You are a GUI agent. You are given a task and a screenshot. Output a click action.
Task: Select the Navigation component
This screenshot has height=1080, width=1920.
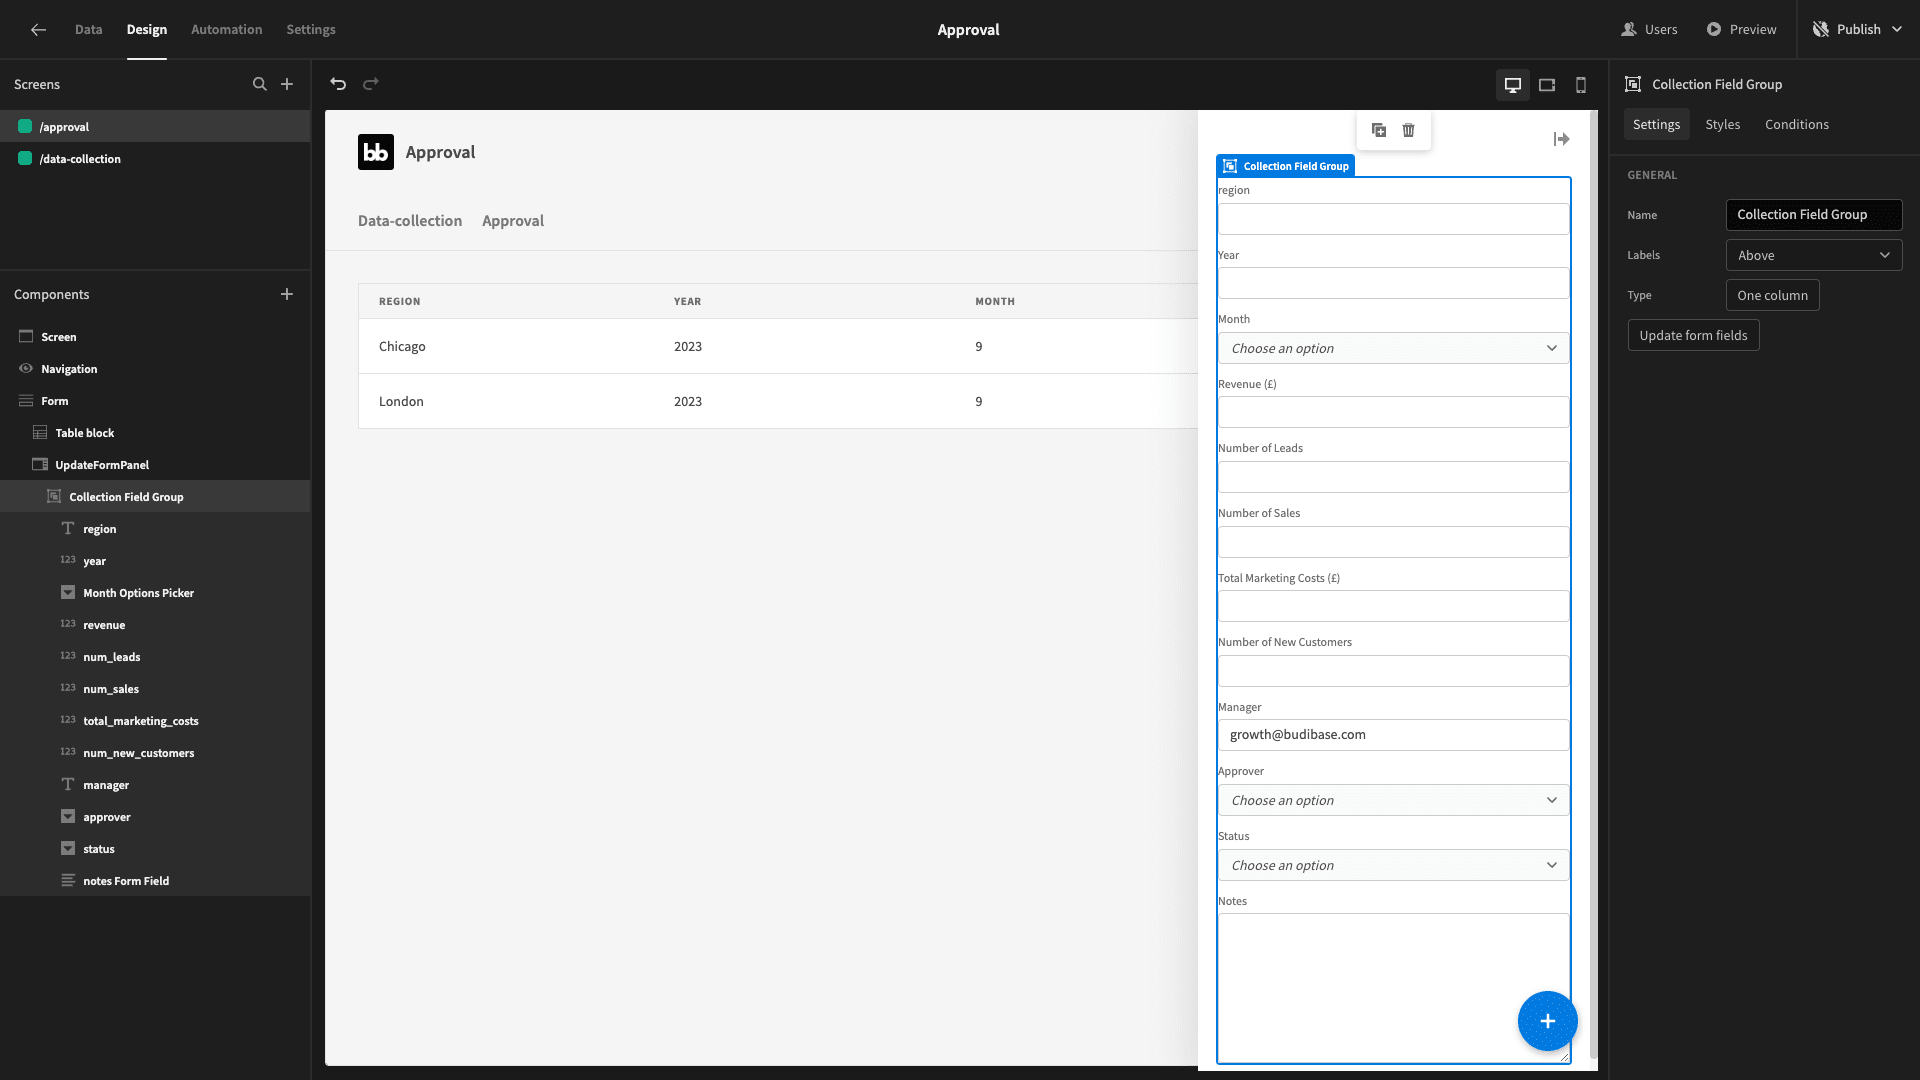(x=155, y=369)
